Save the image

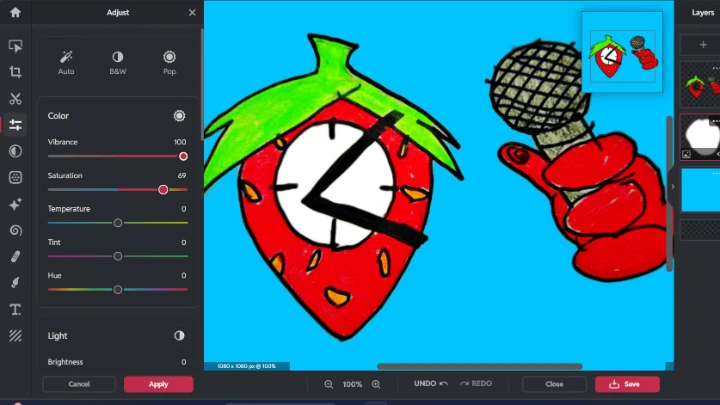pyautogui.click(x=627, y=384)
